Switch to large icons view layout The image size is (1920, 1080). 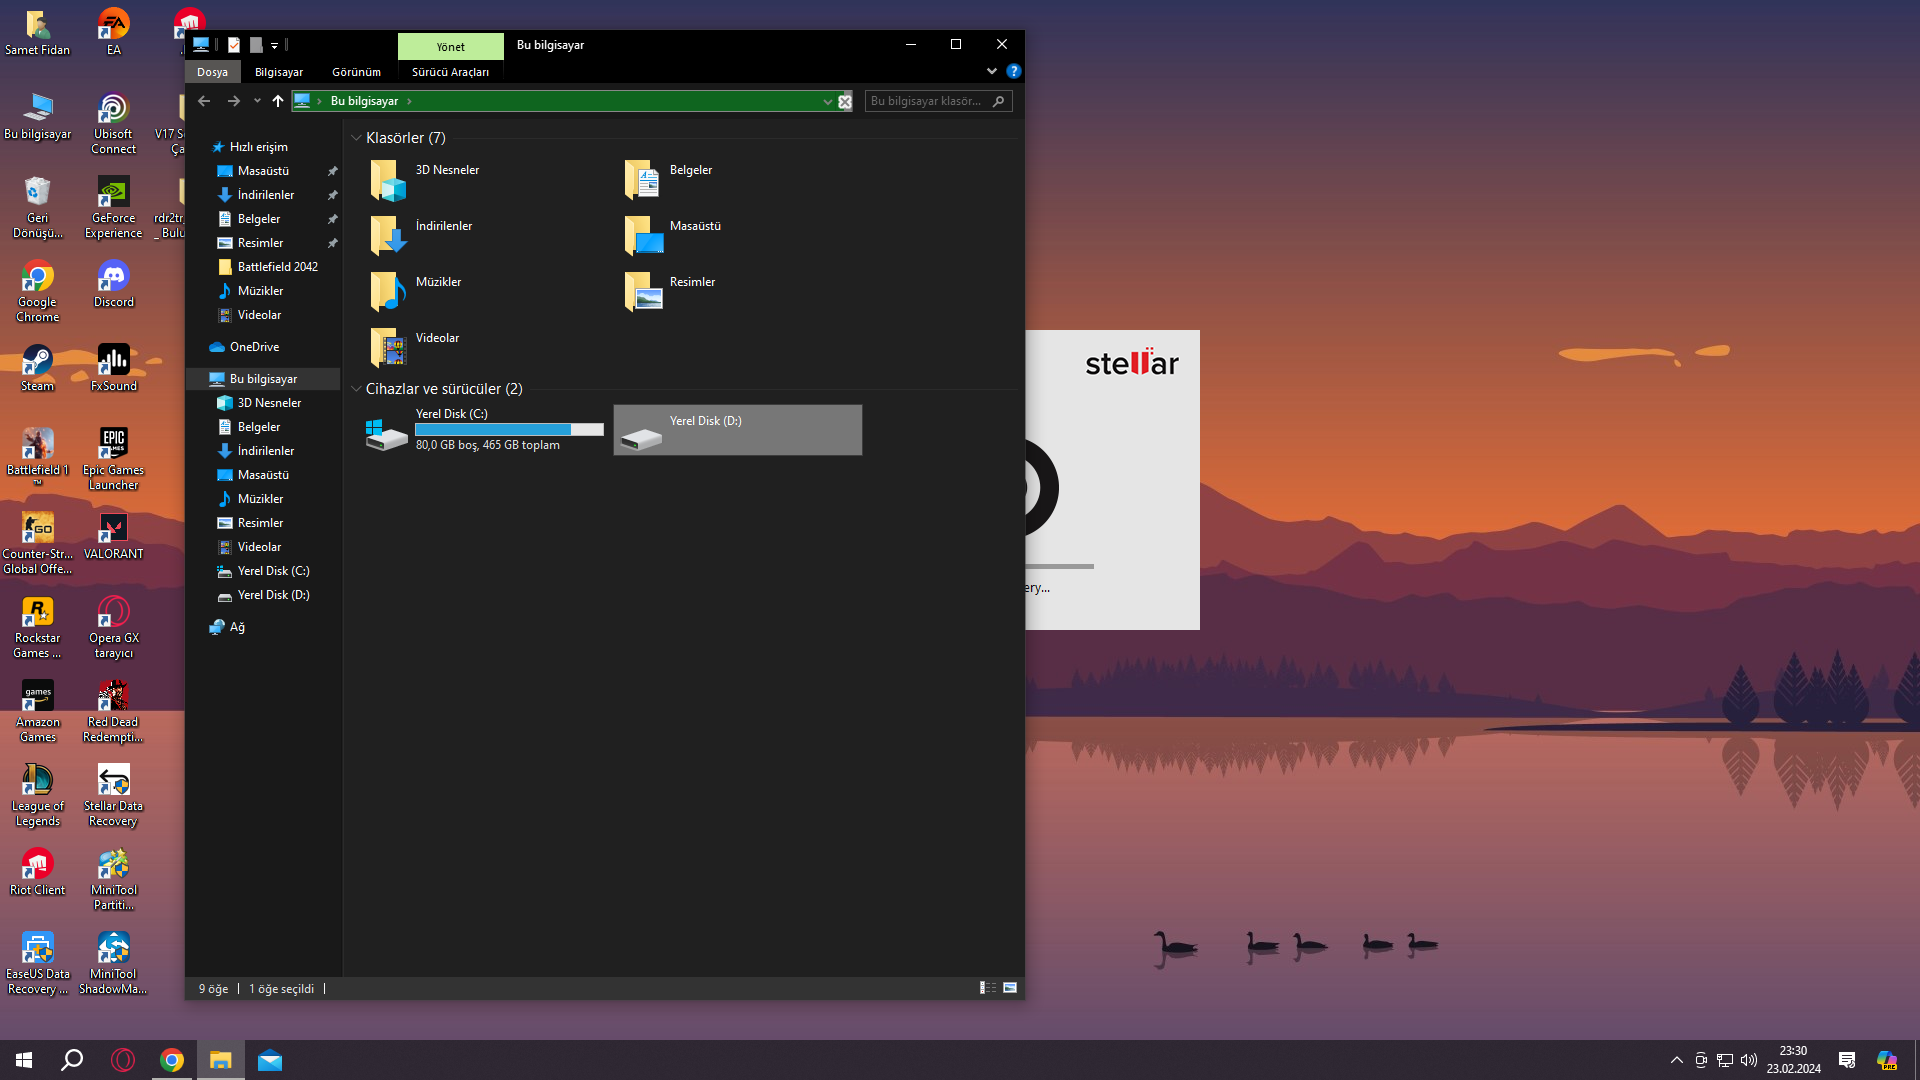pos(1010,988)
